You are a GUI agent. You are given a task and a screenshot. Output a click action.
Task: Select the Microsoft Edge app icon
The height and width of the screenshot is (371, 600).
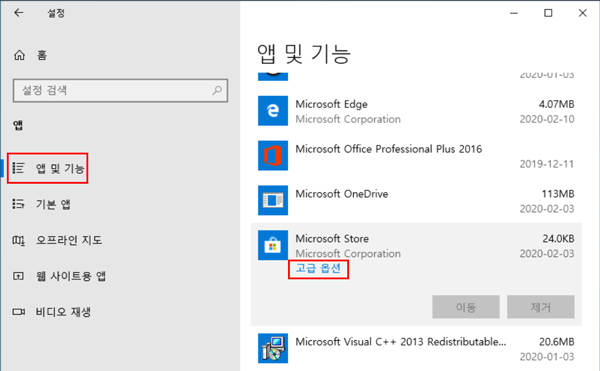[273, 111]
